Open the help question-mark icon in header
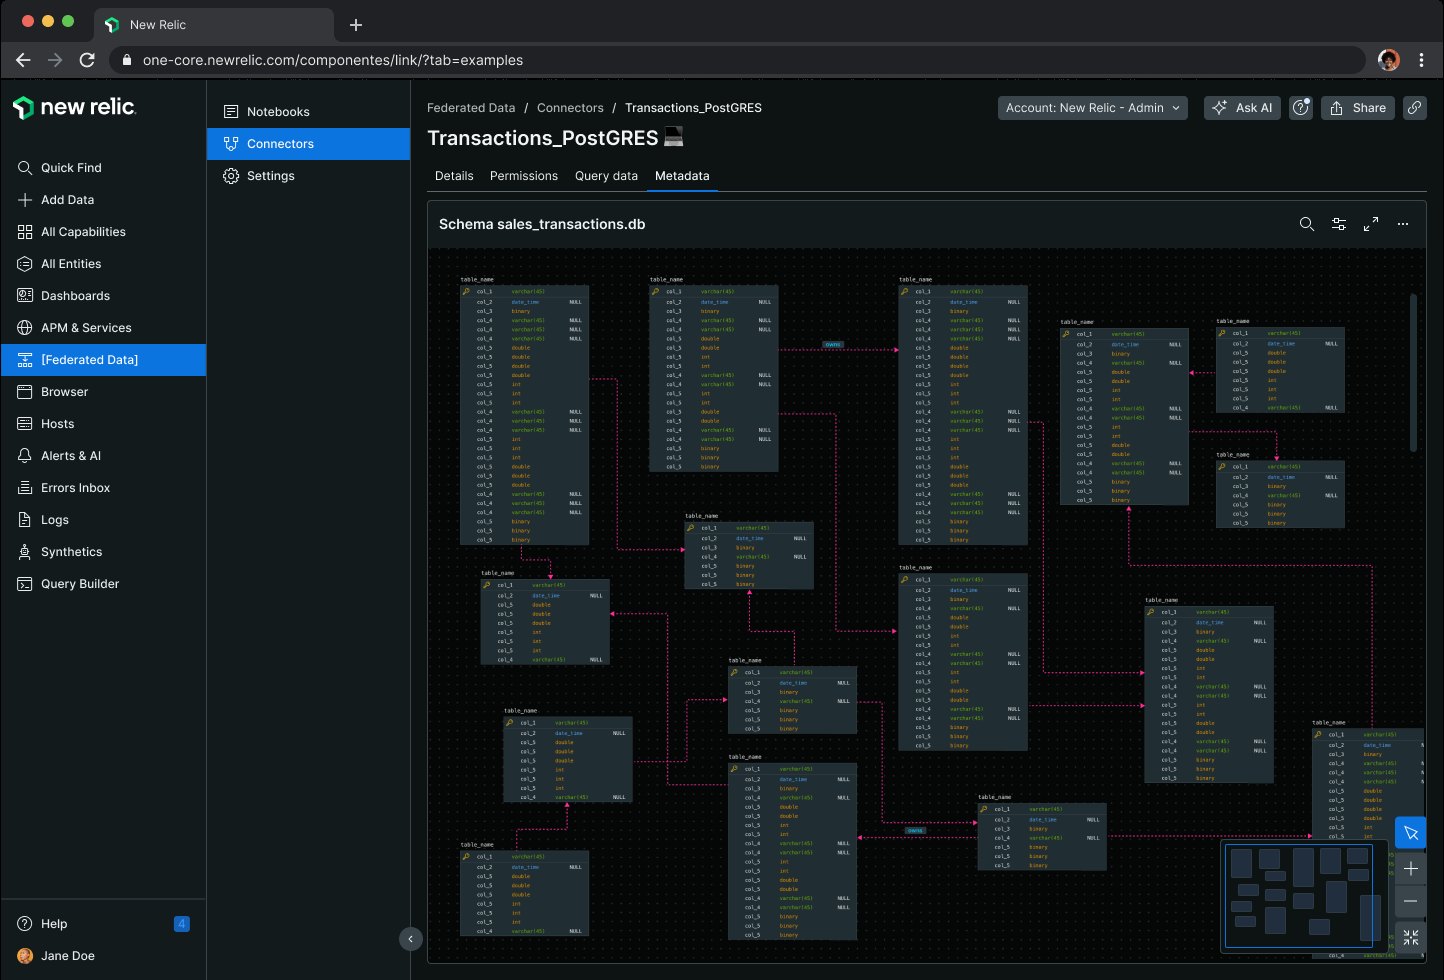This screenshot has width=1444, height=980. coord(1301,108)
